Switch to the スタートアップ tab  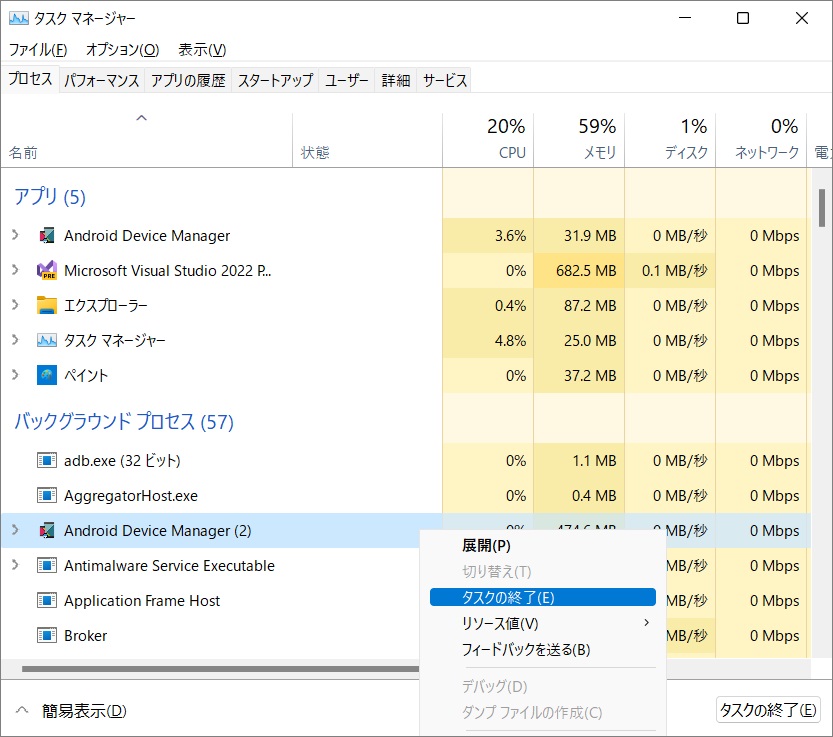point(275,80)
